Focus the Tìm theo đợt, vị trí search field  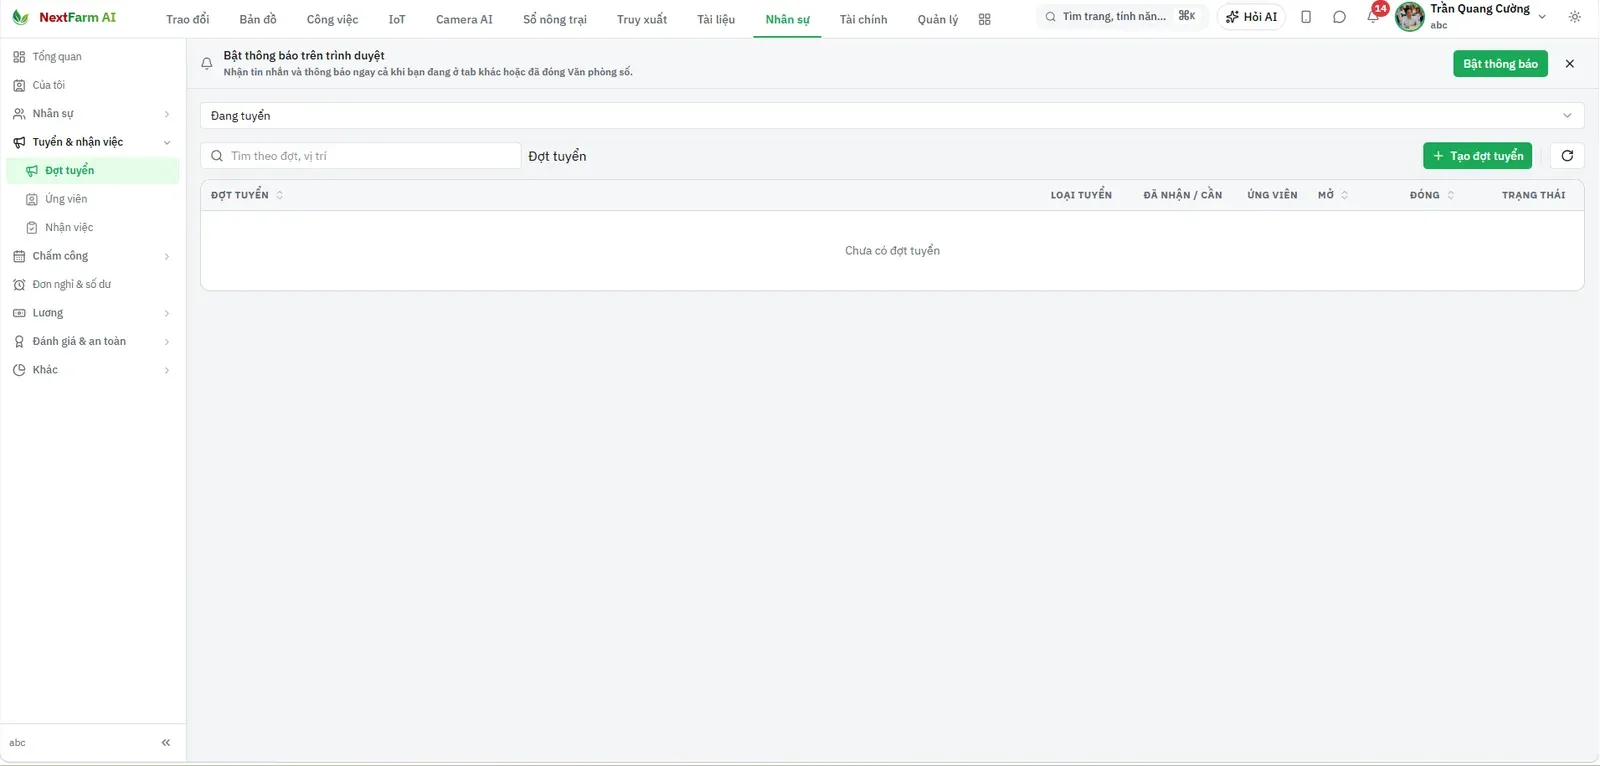tap(361, 156)
